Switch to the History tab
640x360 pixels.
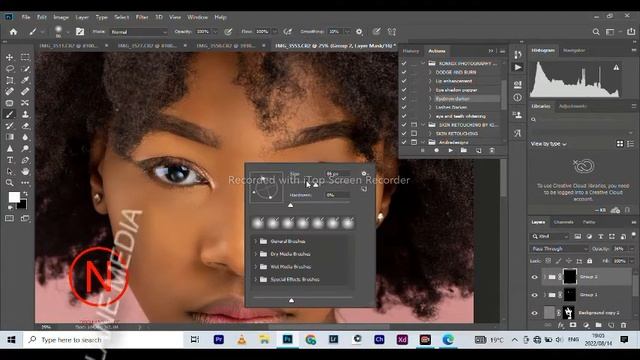pos(411,51)
